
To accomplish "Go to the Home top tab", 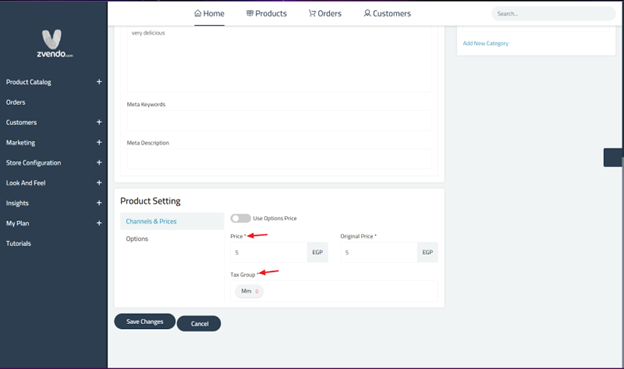I will coord(209,14).
